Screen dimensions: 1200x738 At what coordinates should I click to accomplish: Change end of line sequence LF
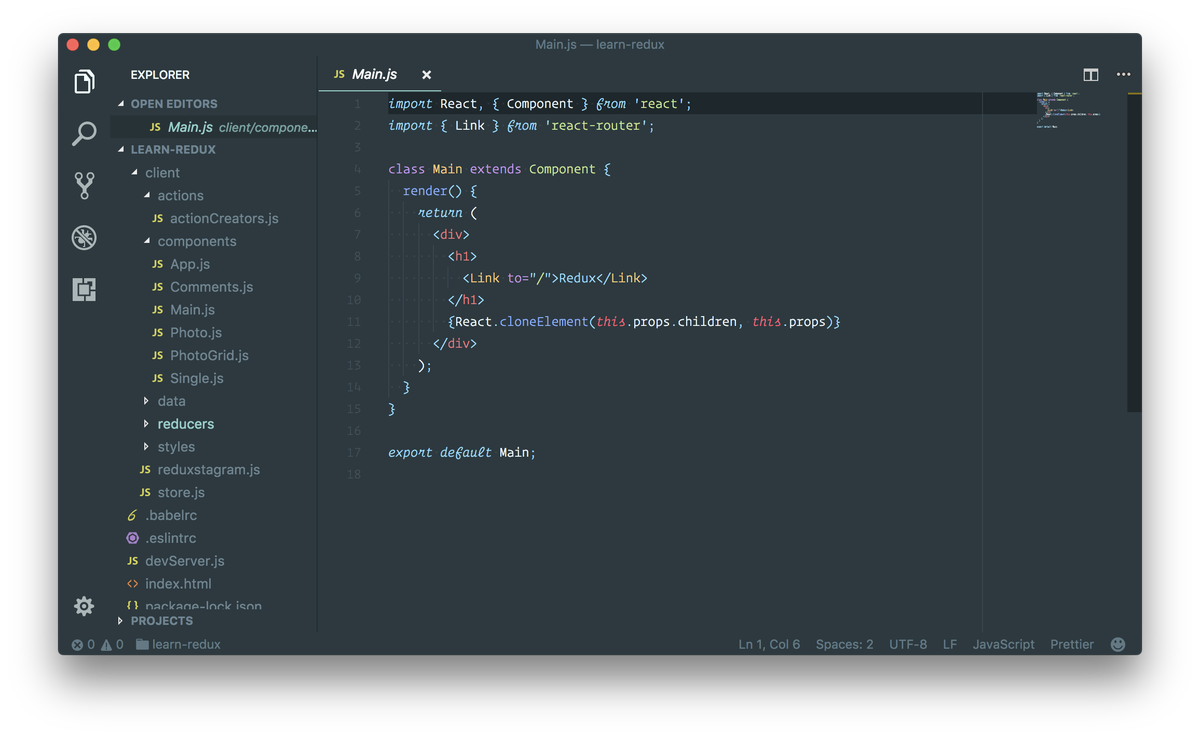pos(950,644)
